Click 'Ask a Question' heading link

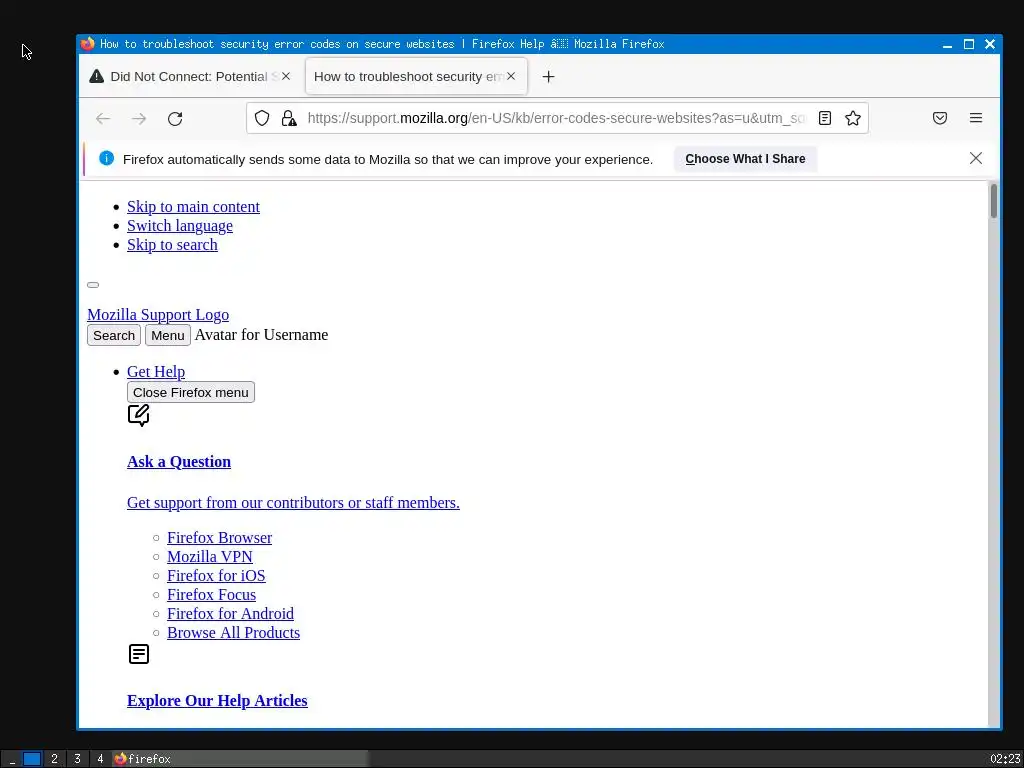(179, 461)
